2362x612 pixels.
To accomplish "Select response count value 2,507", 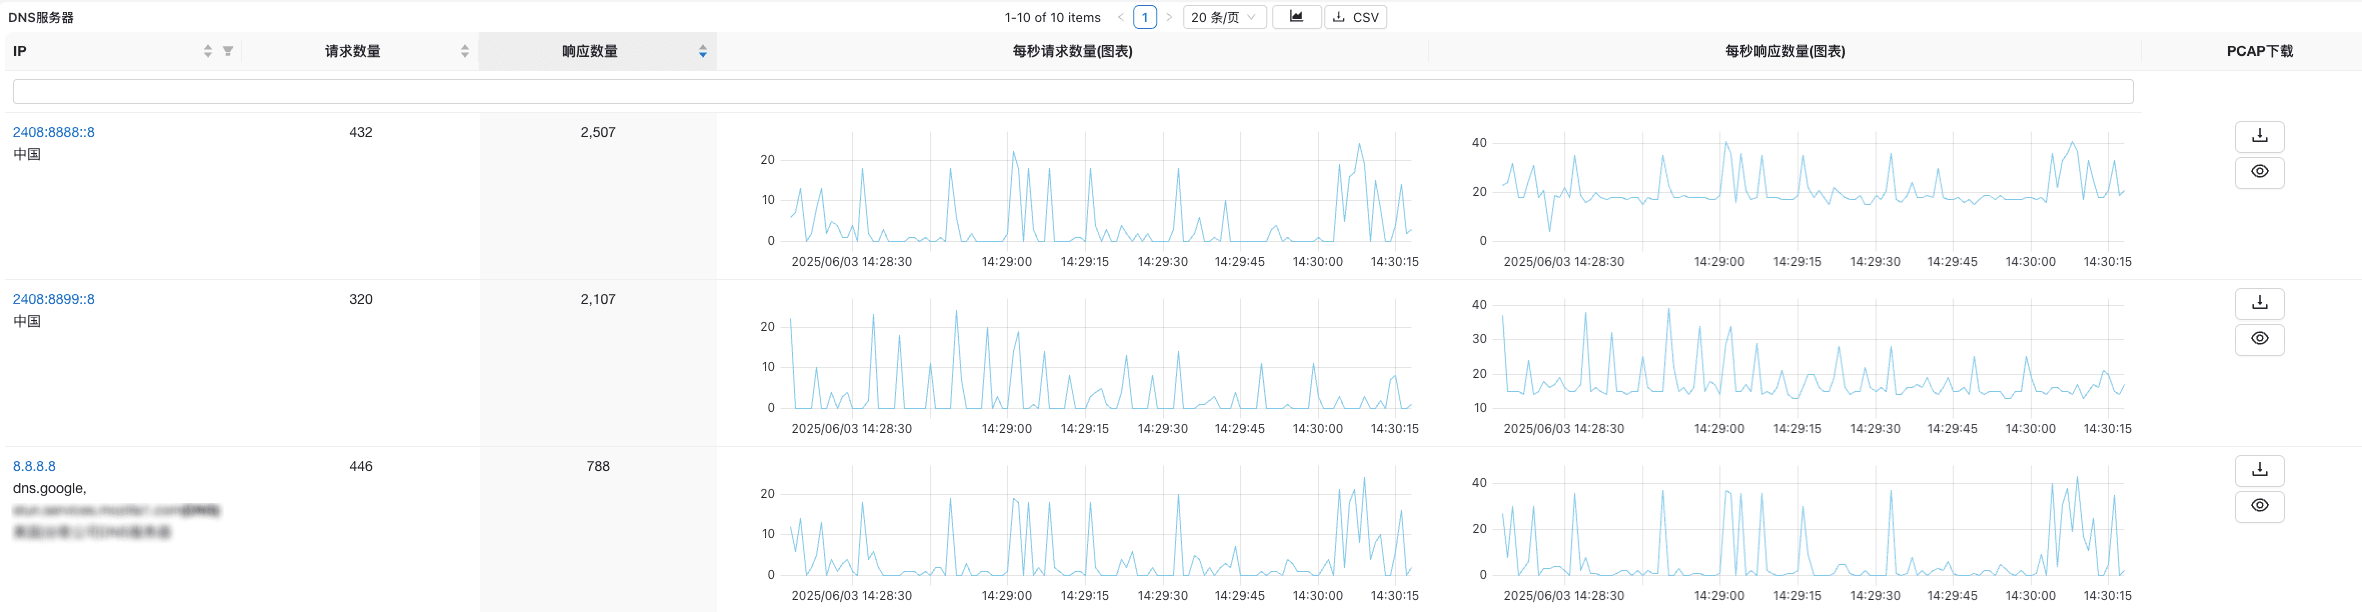I will (598, 132).
